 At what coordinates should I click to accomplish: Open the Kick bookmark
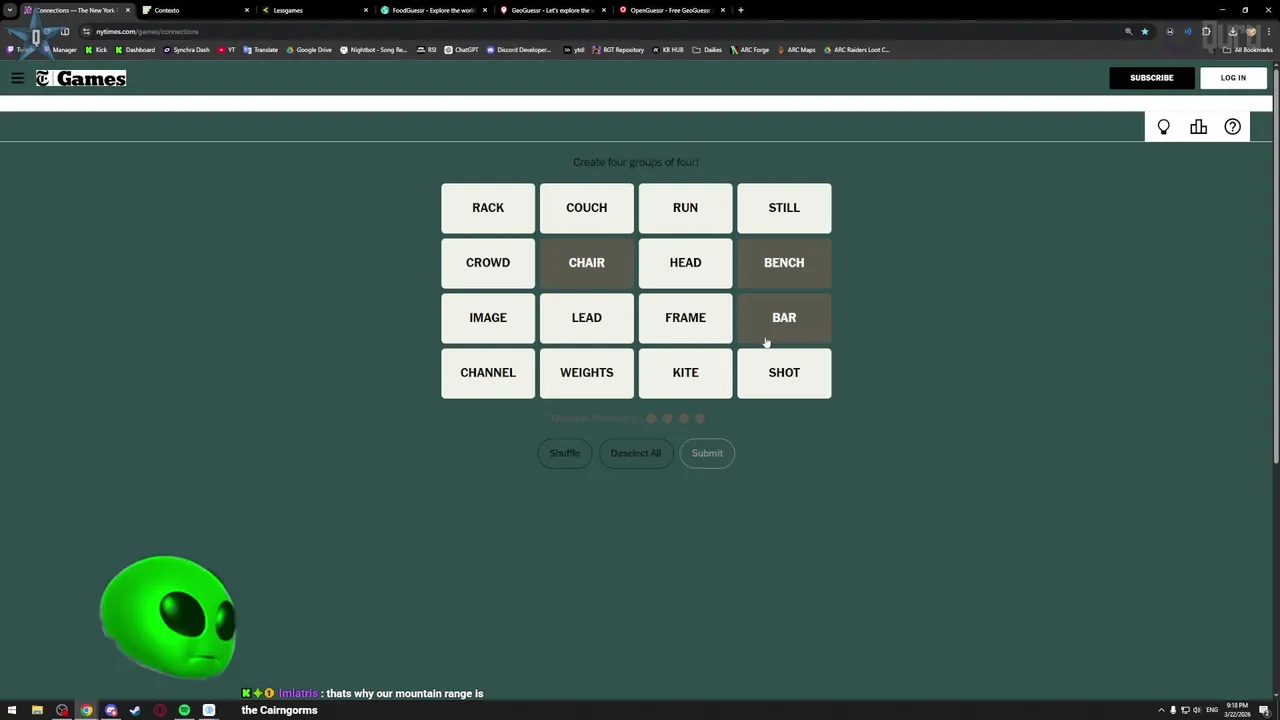click(x=96, y=50)
